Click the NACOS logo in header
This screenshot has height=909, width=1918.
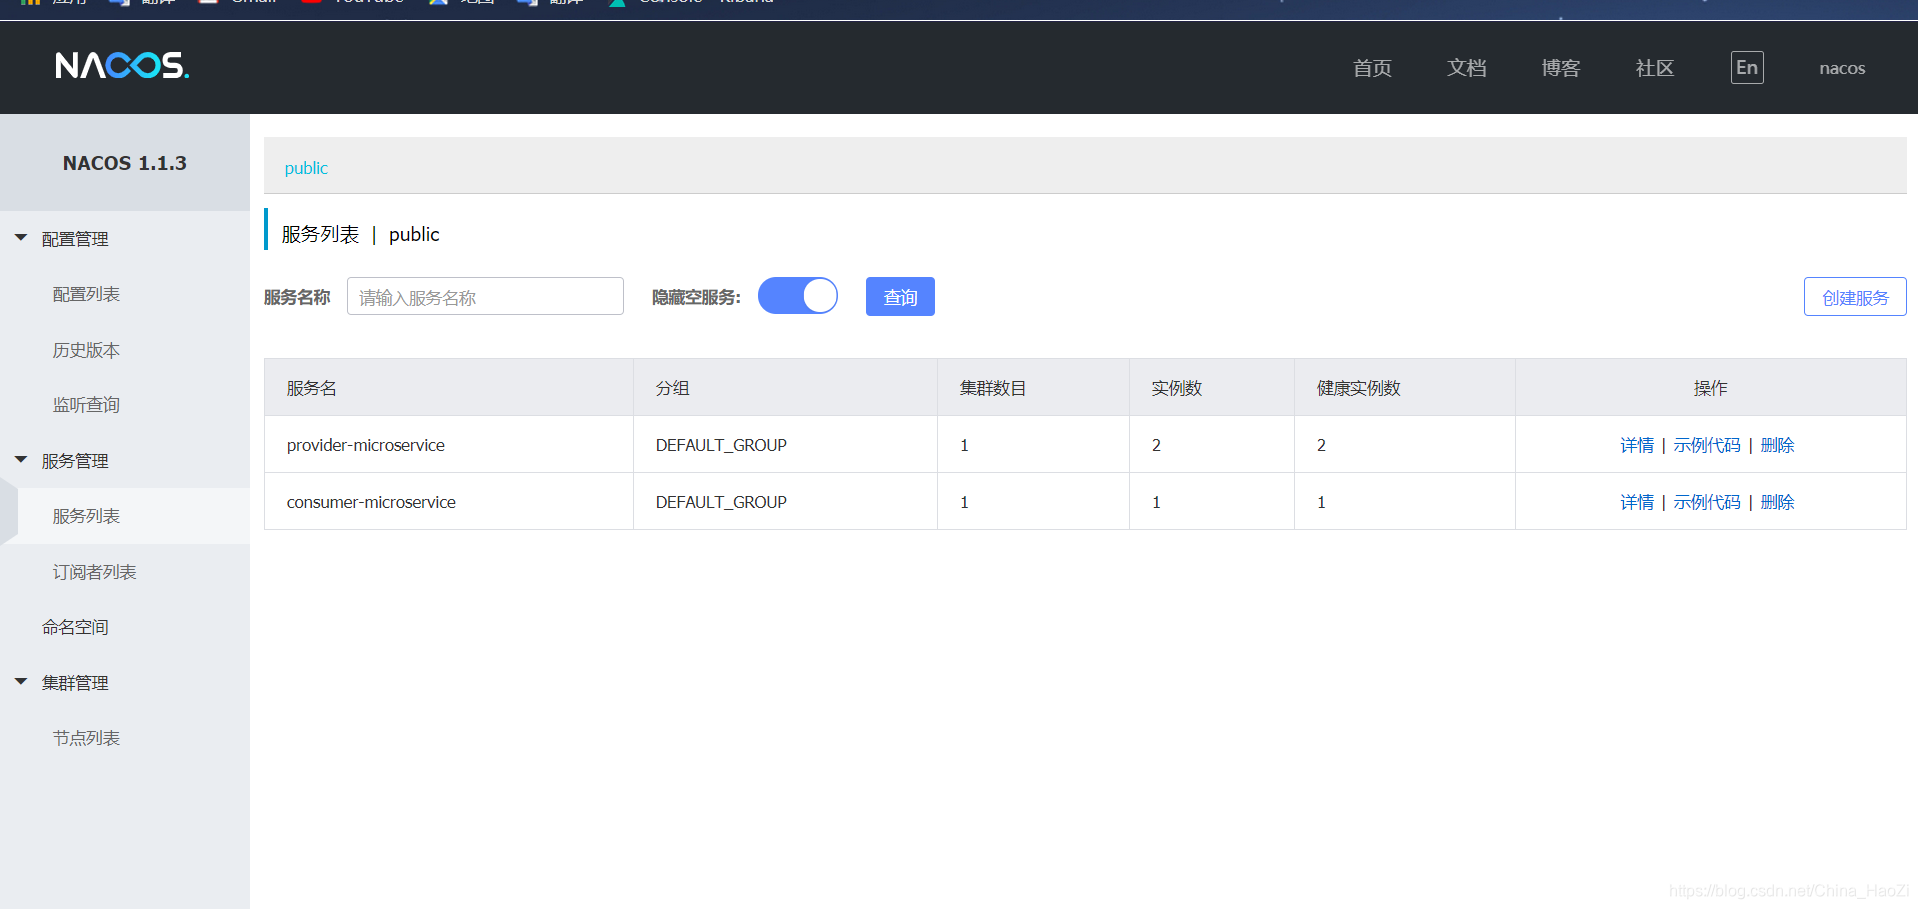tap(122, 66)
